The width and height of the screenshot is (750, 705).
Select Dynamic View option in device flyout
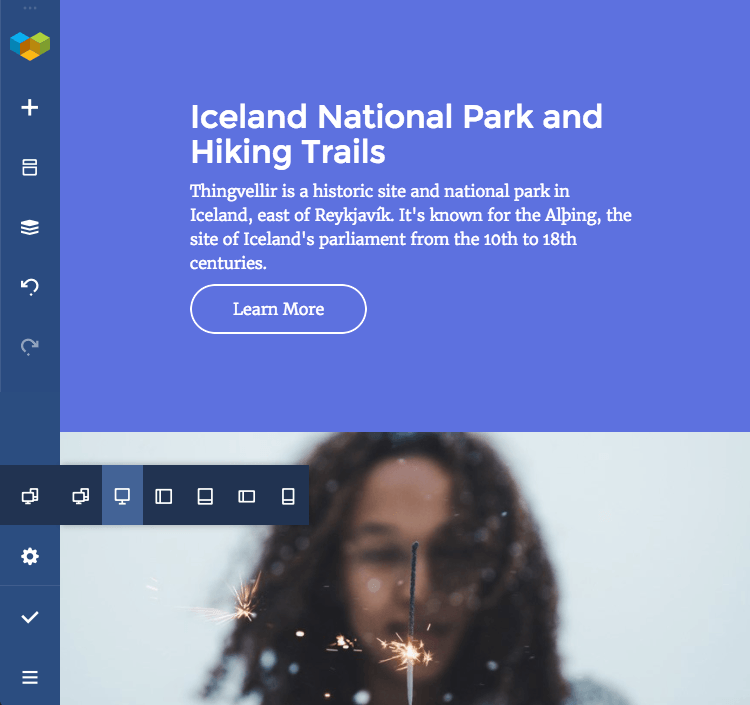(x=81, y=496)
